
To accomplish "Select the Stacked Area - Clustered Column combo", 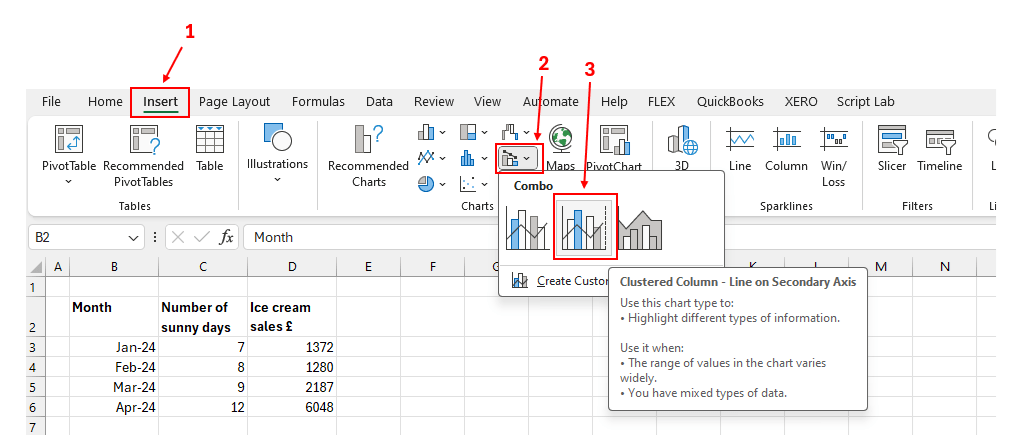I will coord(640,228).
